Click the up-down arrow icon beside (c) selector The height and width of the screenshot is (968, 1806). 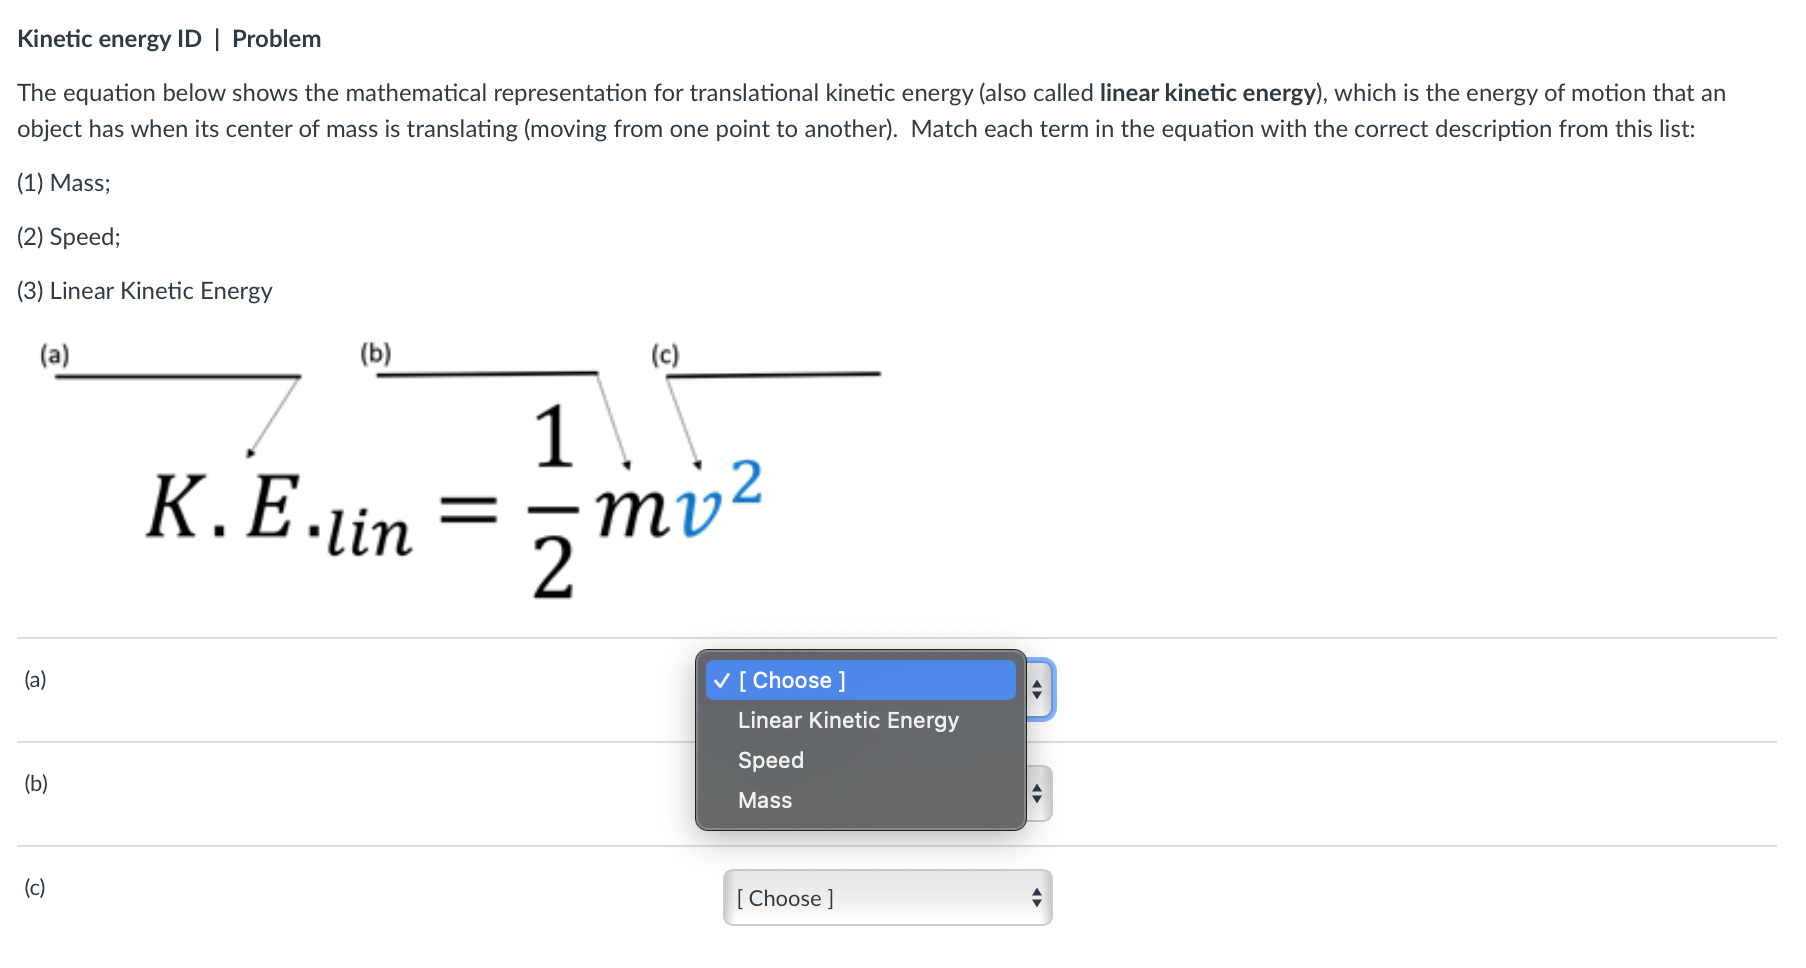[x=1037, y=897]
